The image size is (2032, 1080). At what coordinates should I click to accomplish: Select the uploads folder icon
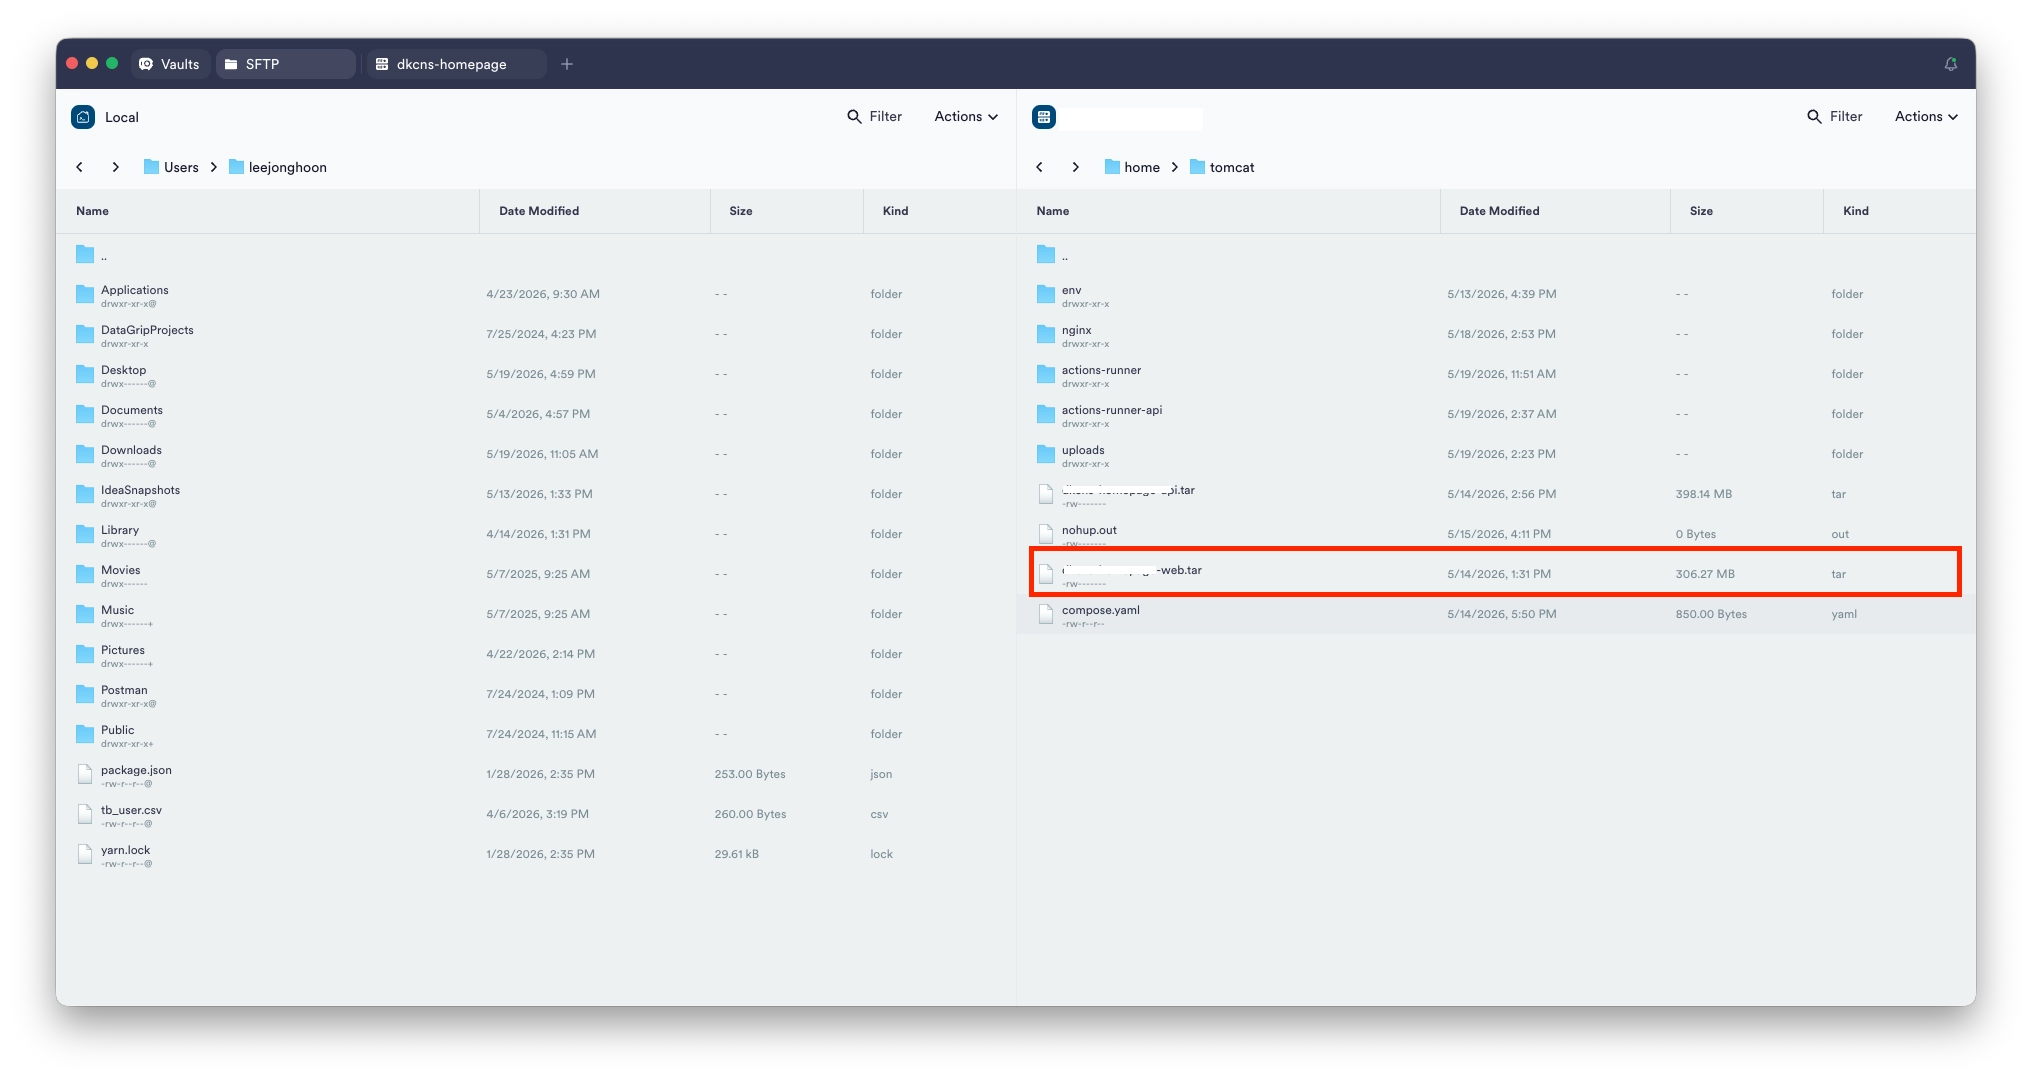(1046, 454)
